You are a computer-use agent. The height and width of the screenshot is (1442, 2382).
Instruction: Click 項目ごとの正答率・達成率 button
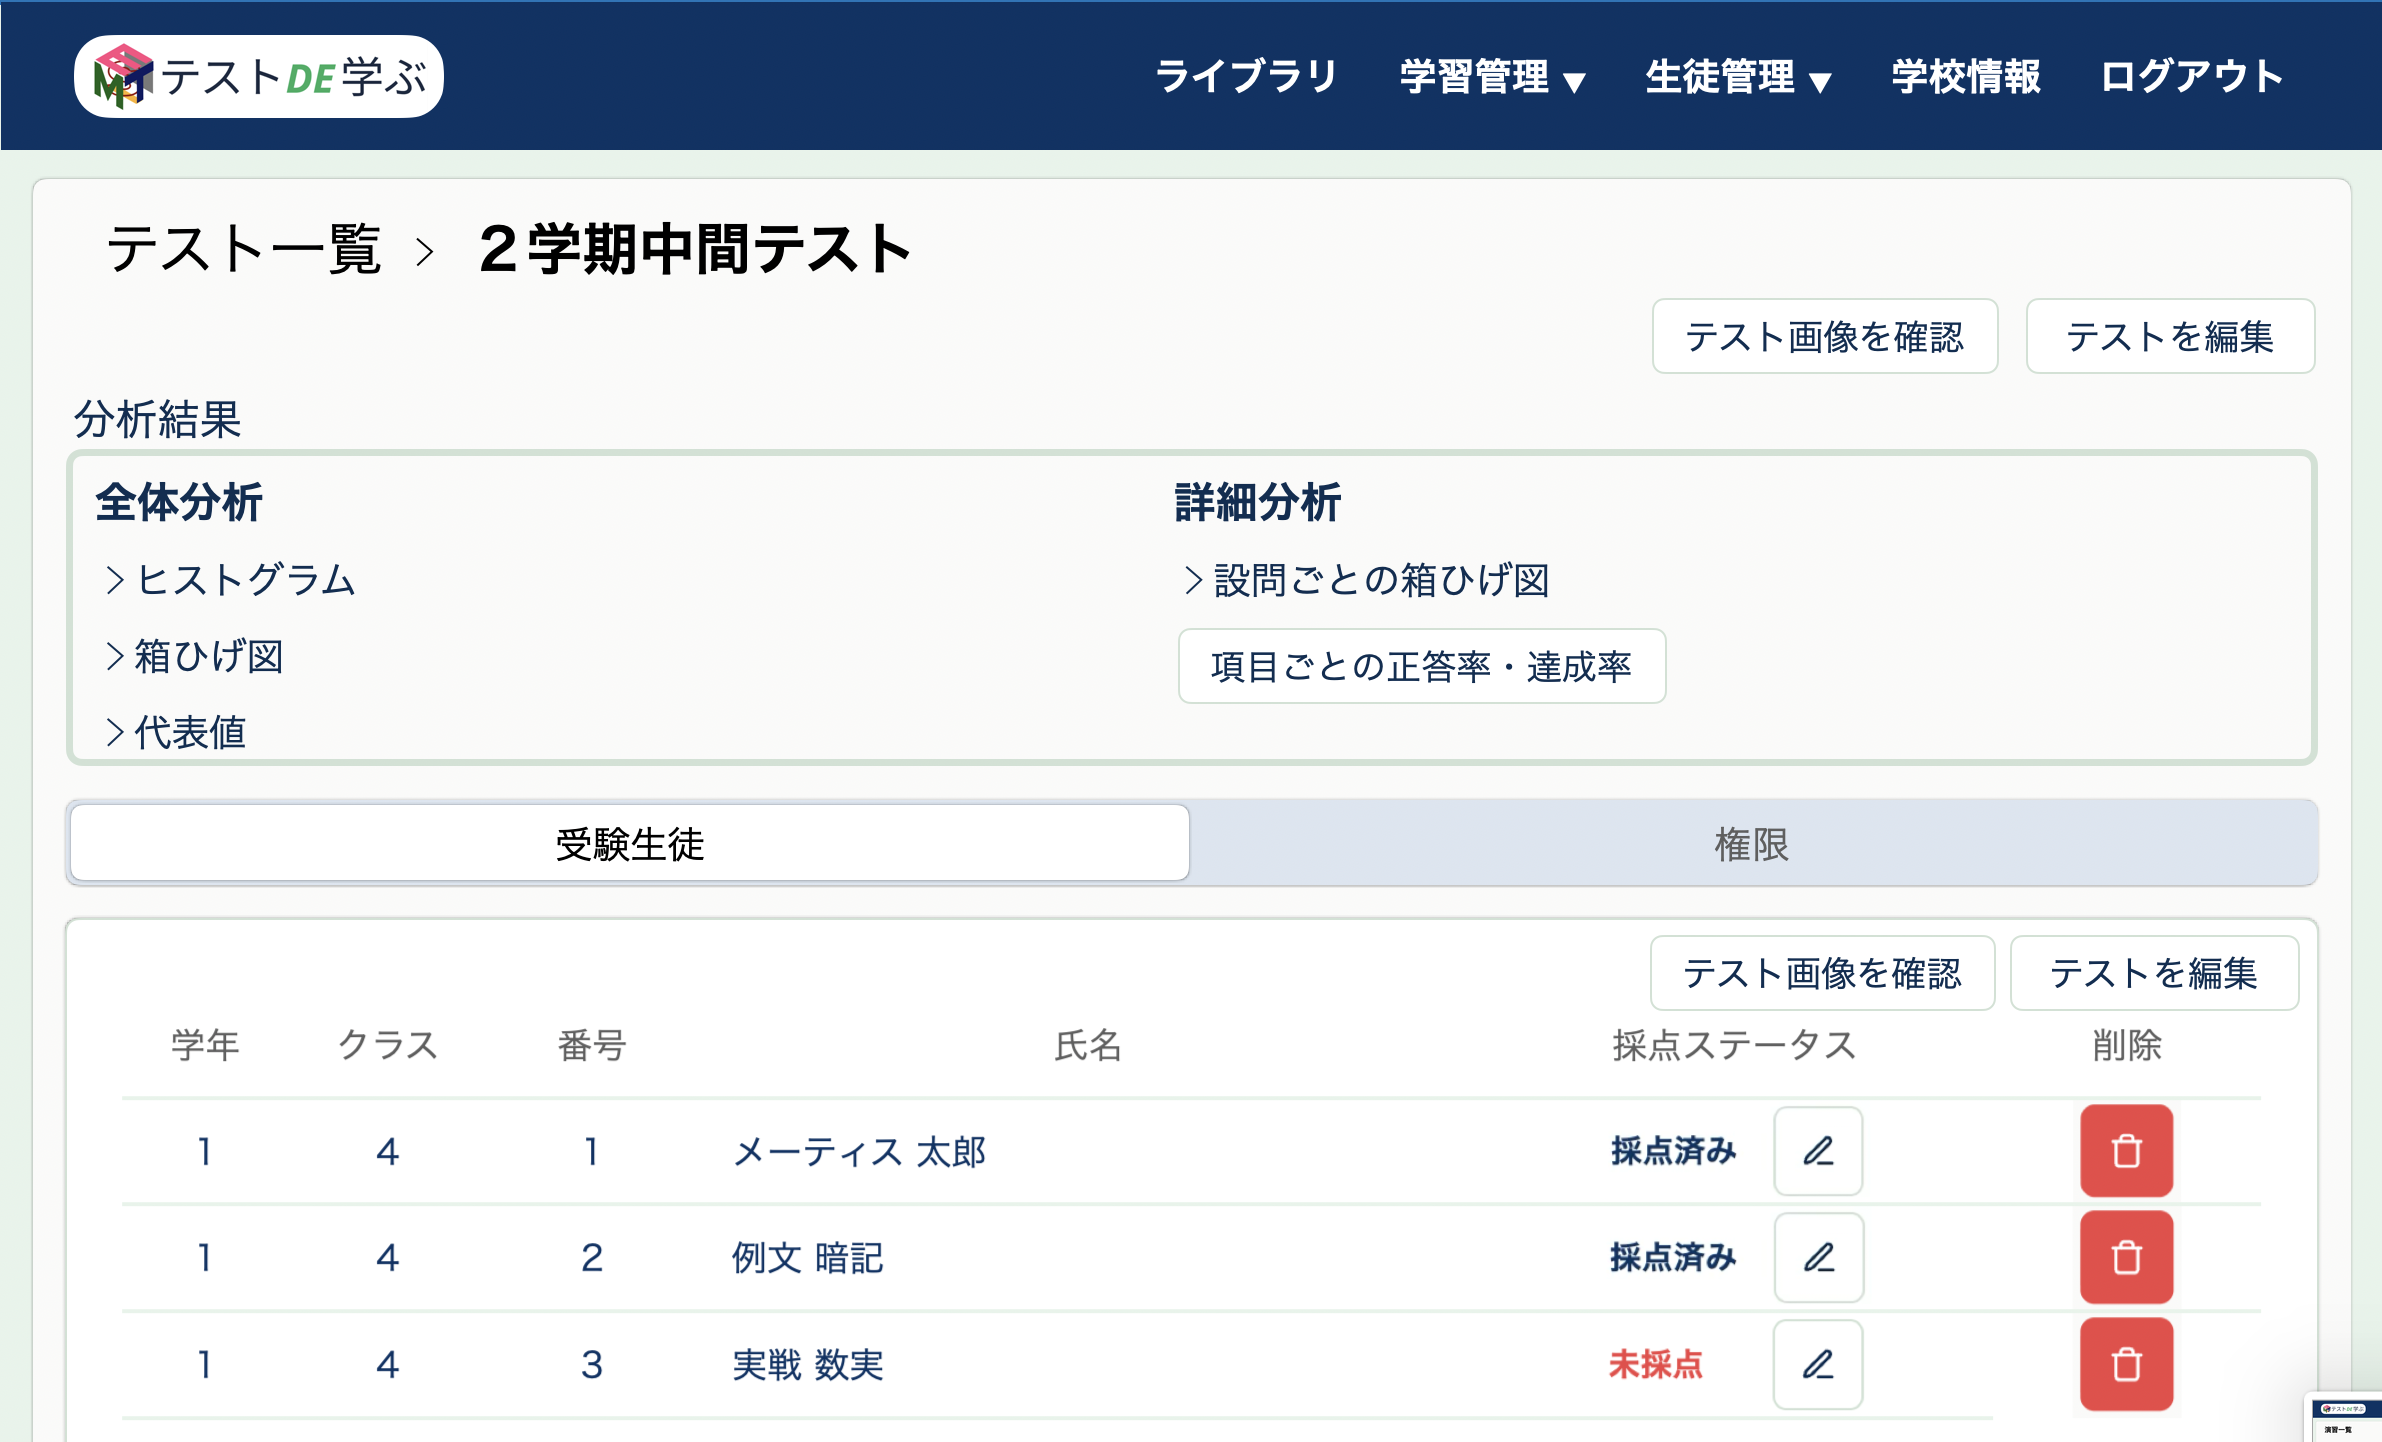pyautogui.click(x=1421, y=666)
